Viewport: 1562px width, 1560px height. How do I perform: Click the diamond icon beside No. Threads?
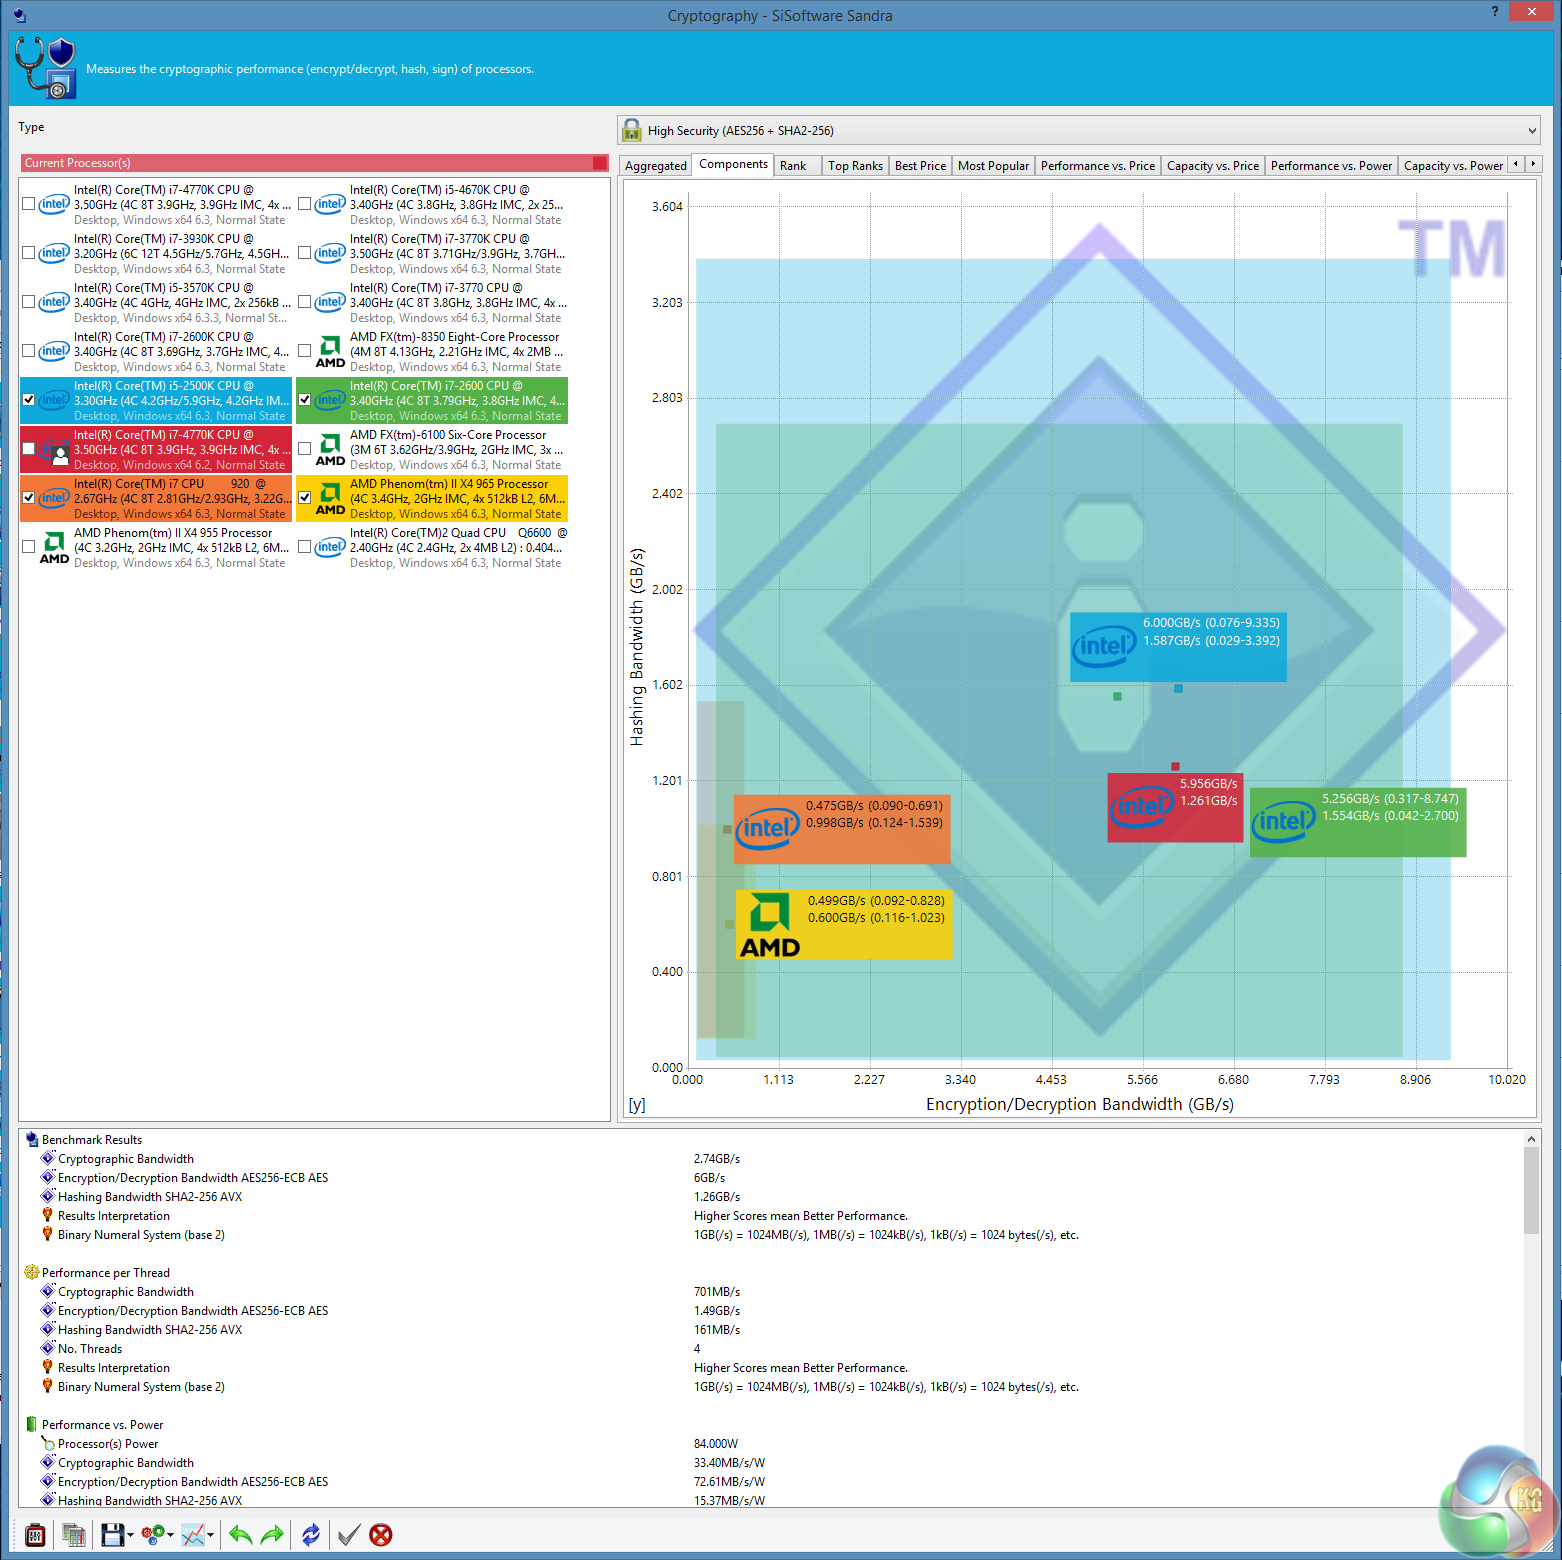click(47, 1348)
